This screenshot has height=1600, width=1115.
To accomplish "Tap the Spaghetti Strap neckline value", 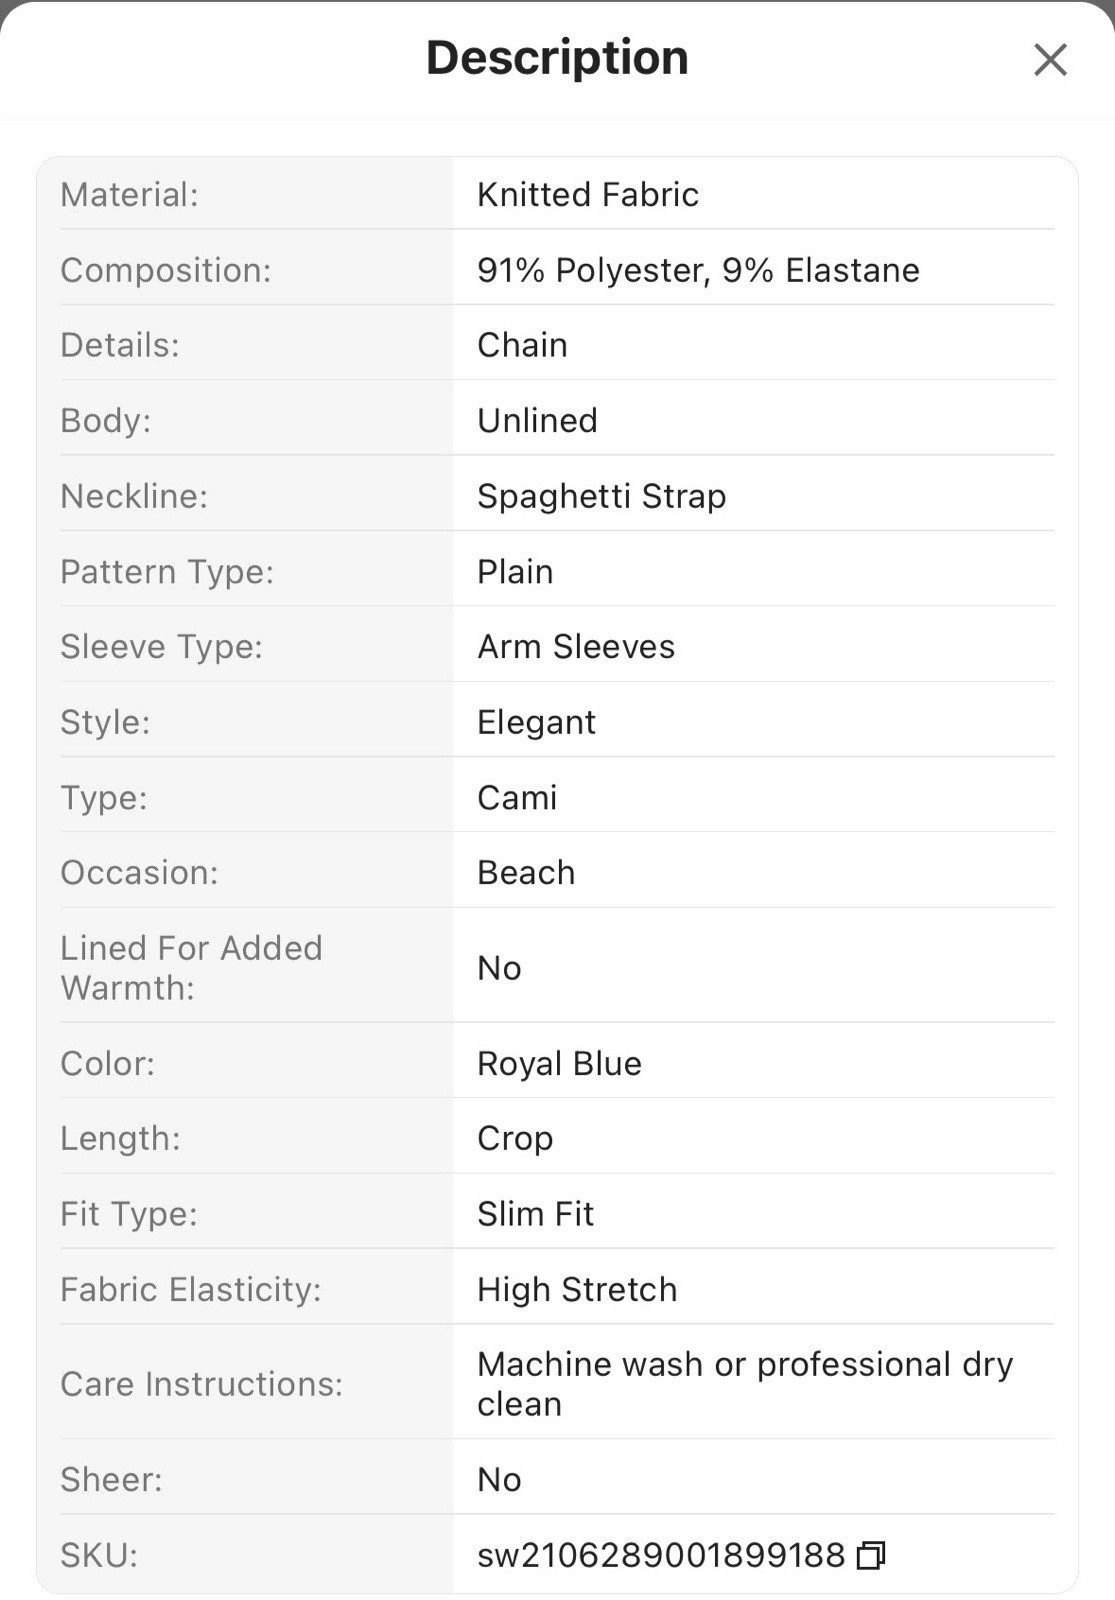I will tap(601, 496).
